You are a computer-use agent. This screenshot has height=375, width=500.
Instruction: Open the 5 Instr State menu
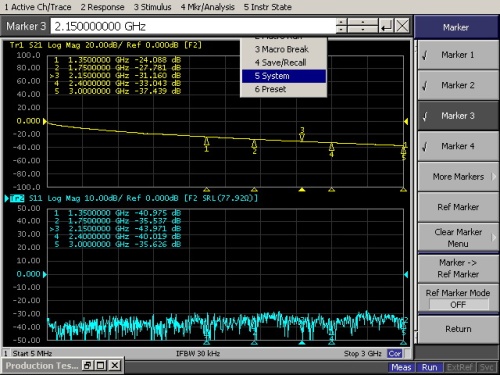(x=267, y=7)
